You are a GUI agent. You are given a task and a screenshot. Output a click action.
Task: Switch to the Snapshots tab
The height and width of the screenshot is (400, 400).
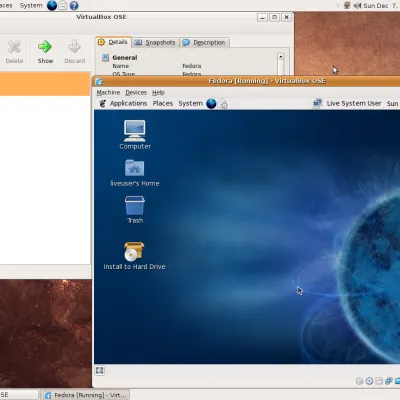(155, 43)
